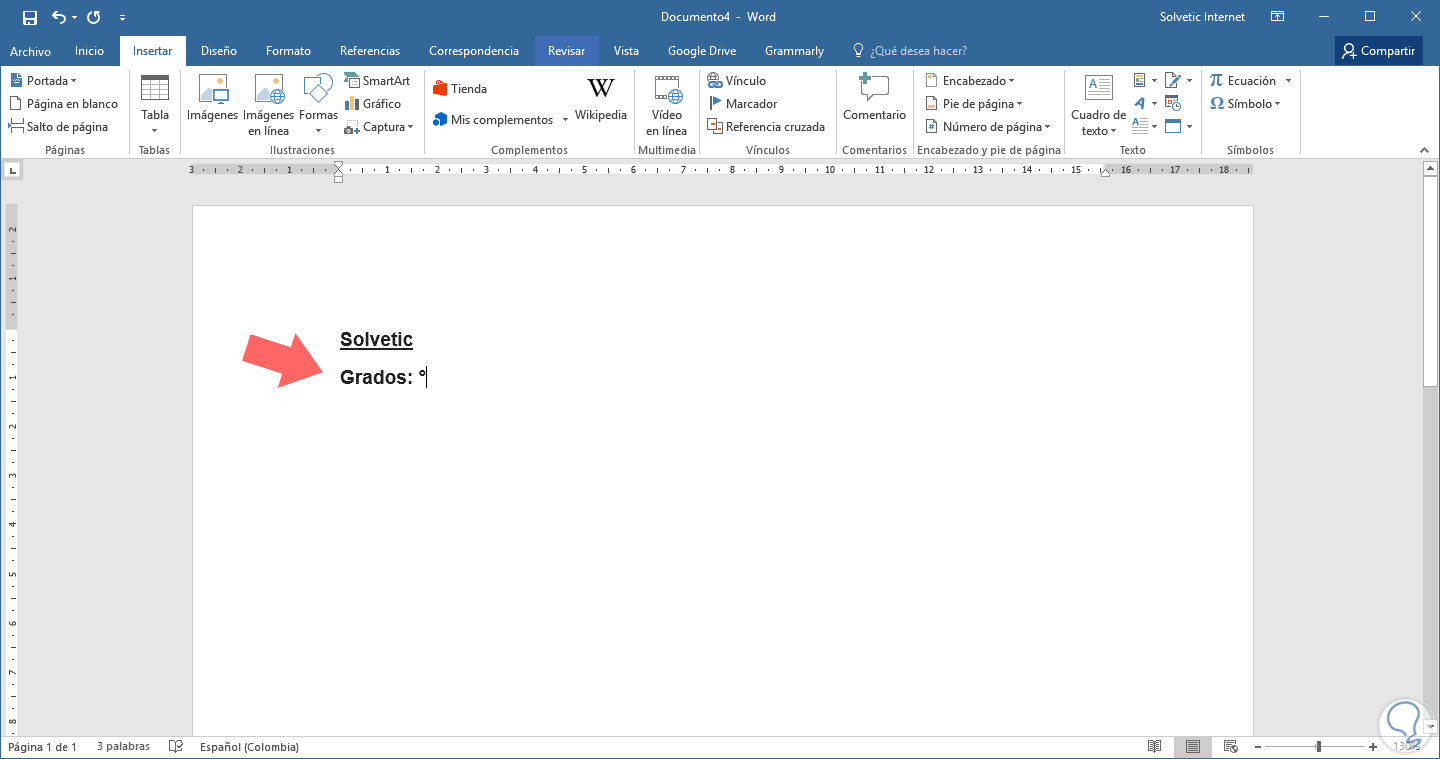Open the Encabezado dropdown

point(969,81)
